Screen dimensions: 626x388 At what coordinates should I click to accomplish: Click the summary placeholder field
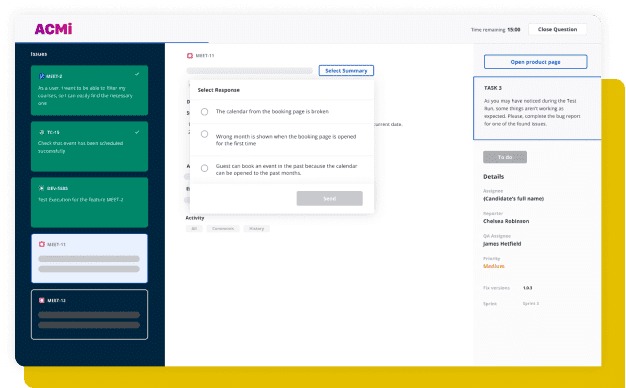click(x=250, y=71)
